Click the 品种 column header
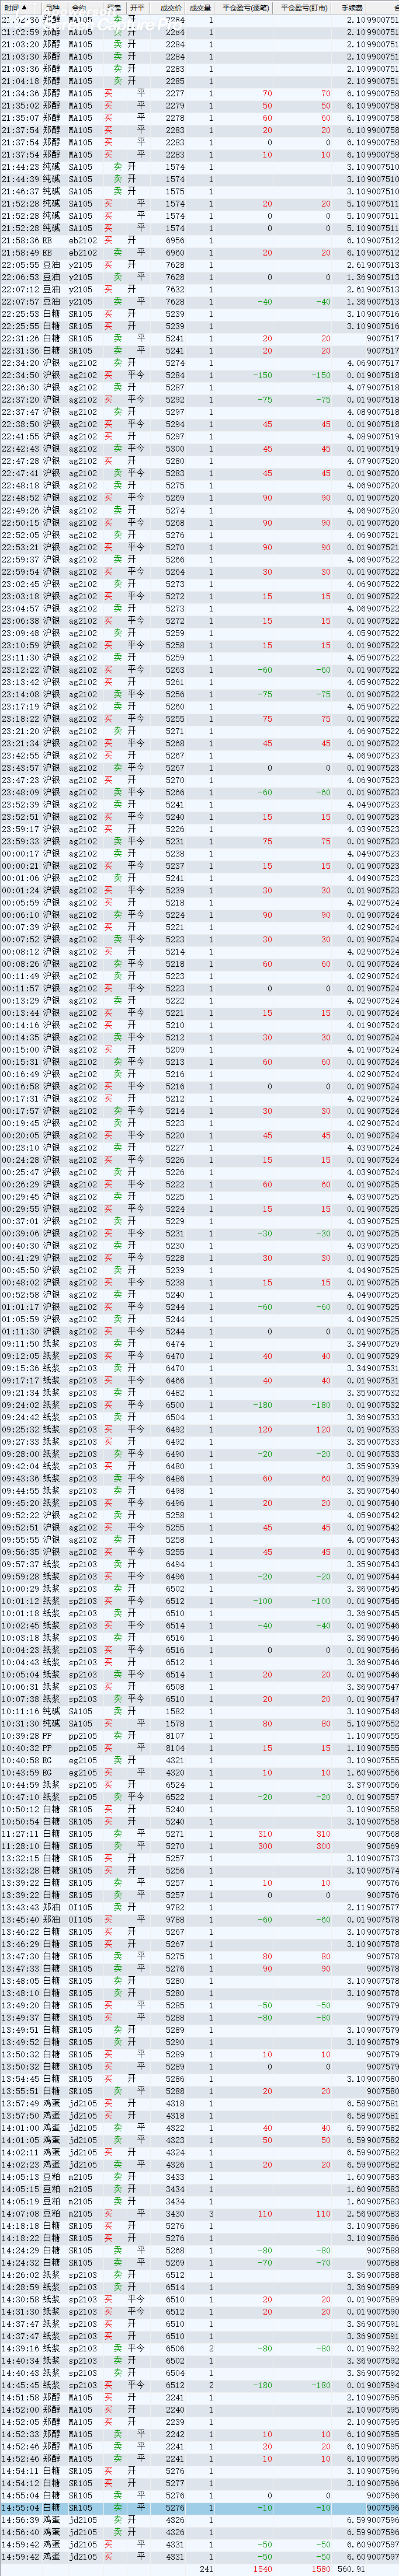The height and width of the screenshot is (2576, 399). pyautogui.click(x=53, y=7)
